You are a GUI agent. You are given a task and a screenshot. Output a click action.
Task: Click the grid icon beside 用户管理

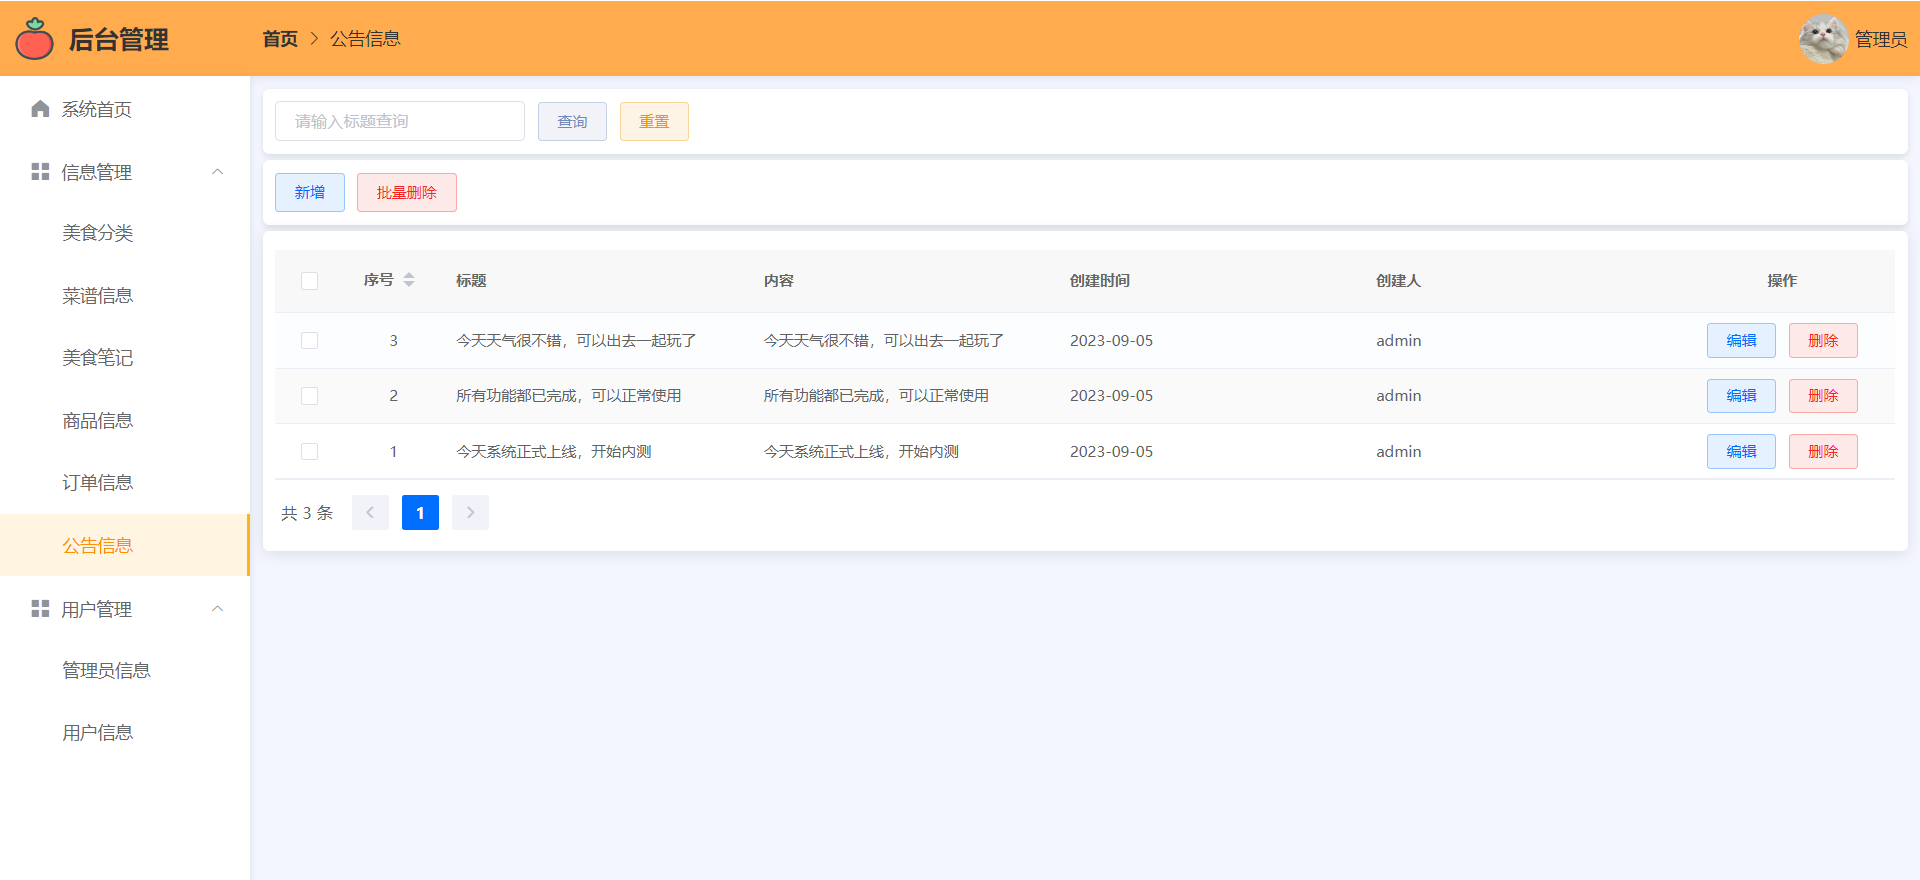tap(40, 609)
